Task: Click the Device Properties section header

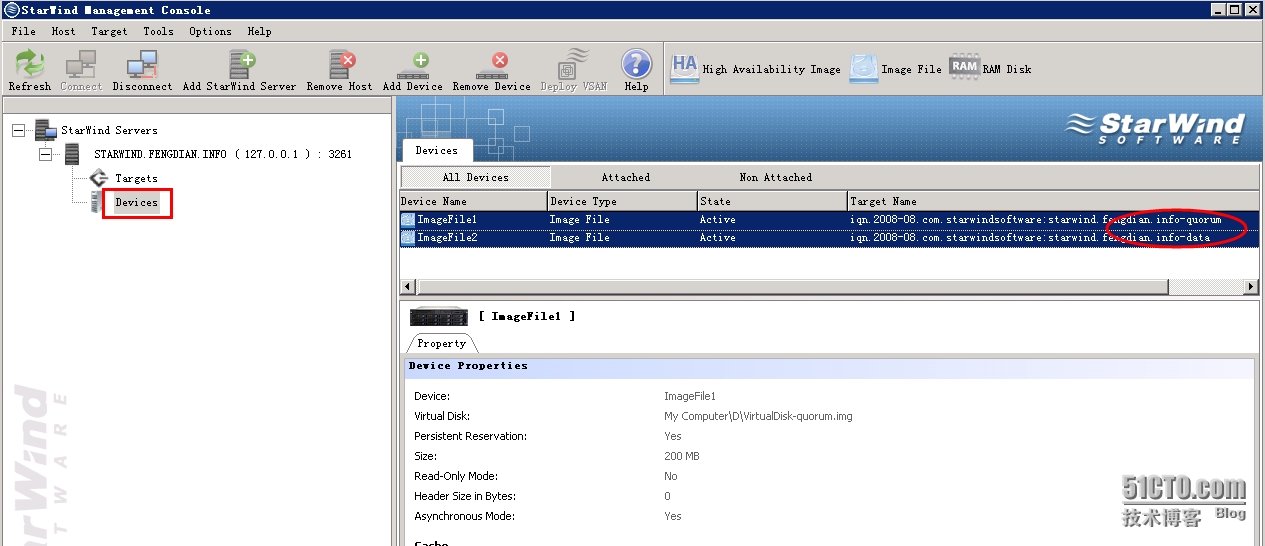Action: coord(830,367)
